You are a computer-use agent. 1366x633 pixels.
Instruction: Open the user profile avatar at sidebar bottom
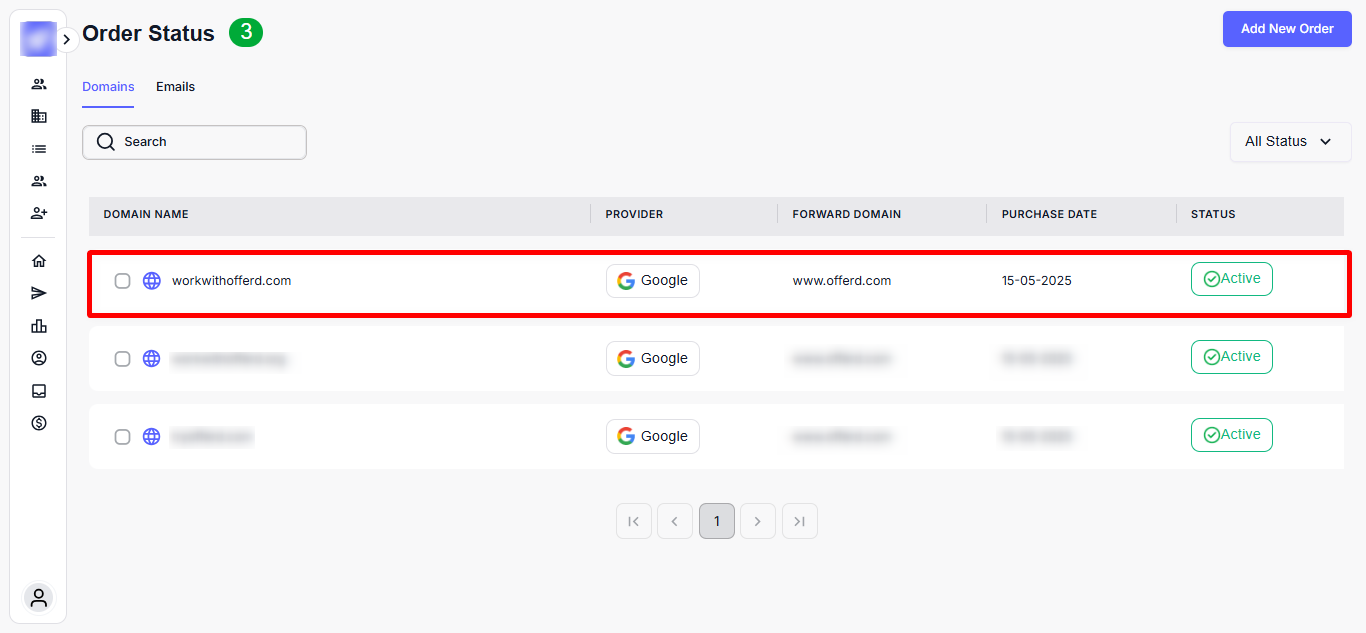pyautogui.click(x=39, y=598)
